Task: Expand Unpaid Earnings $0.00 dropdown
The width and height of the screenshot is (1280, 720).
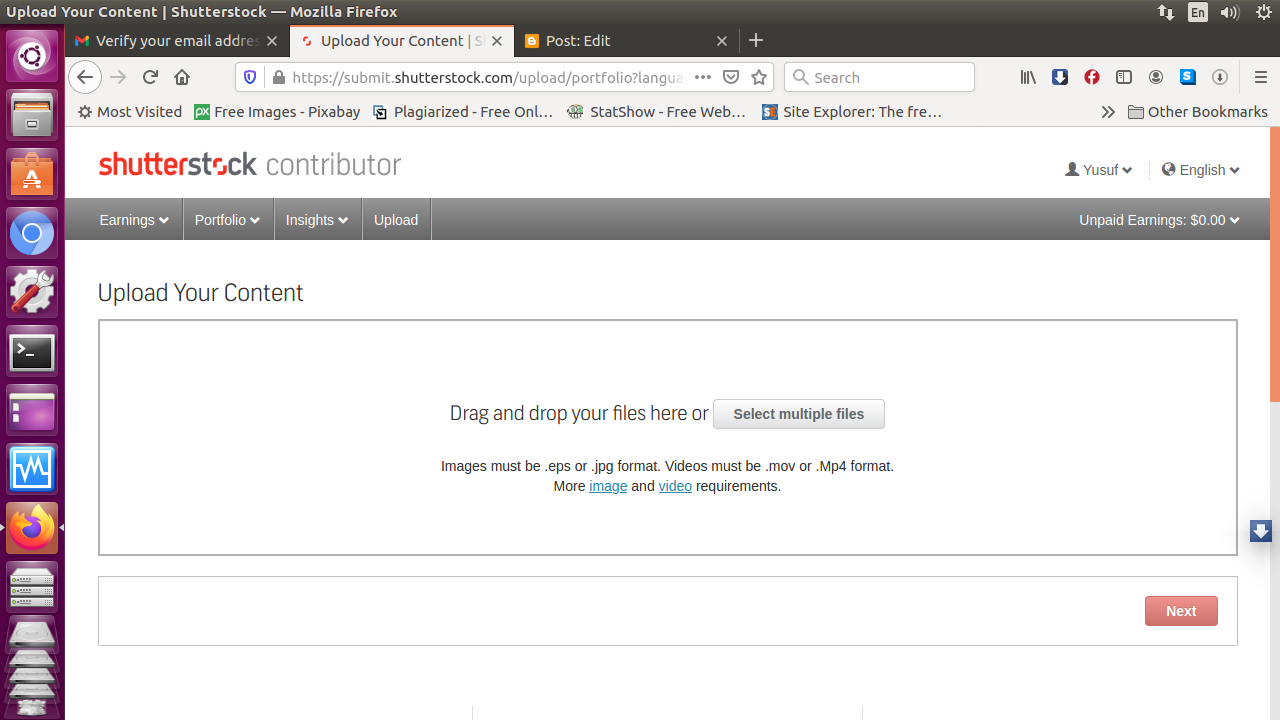Action: tap(1159, 220)
